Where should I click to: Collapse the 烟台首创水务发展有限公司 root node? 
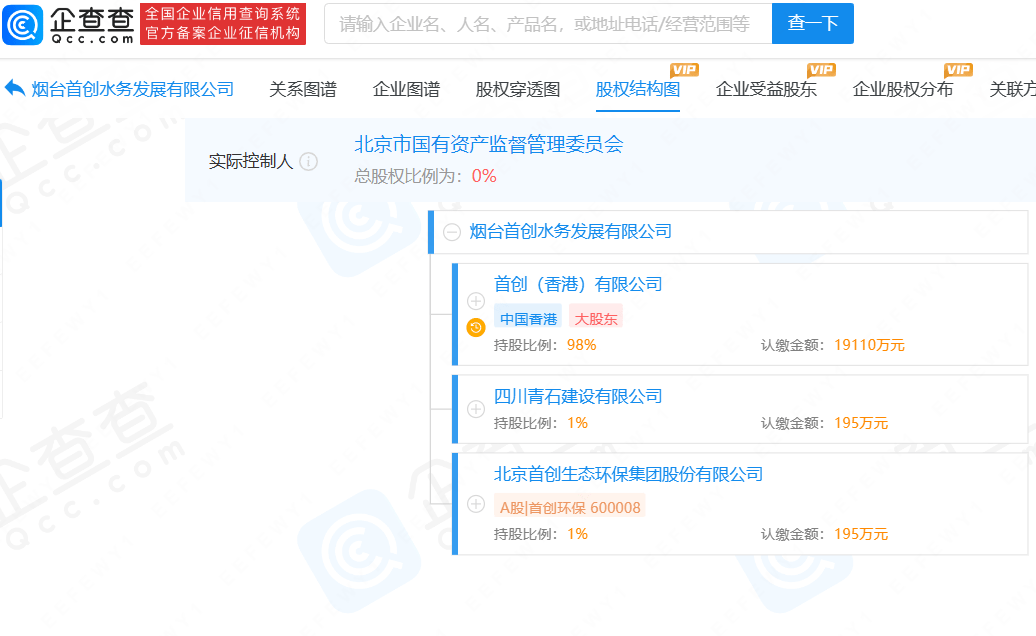(452, 232)
